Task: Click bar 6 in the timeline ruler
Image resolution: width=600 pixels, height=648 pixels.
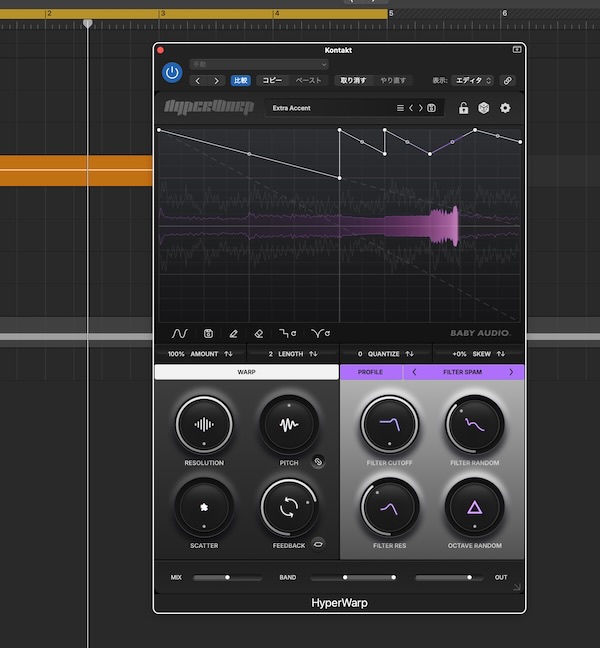Action: click(x=505, y=14)
